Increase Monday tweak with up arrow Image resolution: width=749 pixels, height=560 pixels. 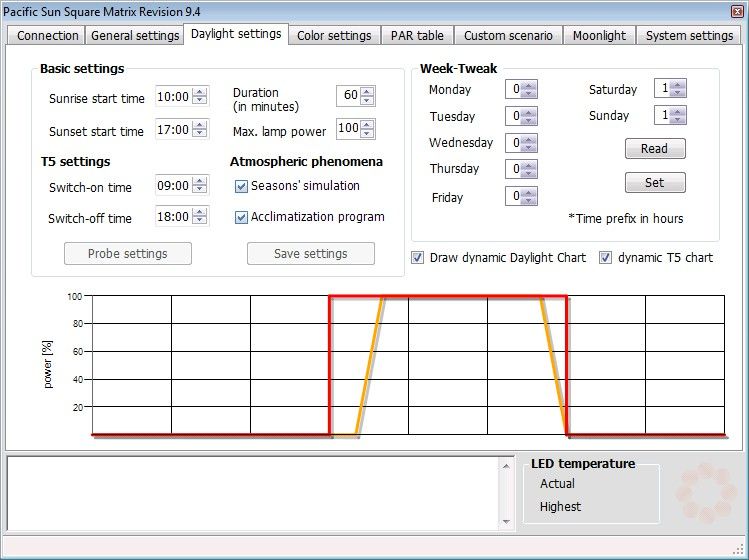point(528,85)
